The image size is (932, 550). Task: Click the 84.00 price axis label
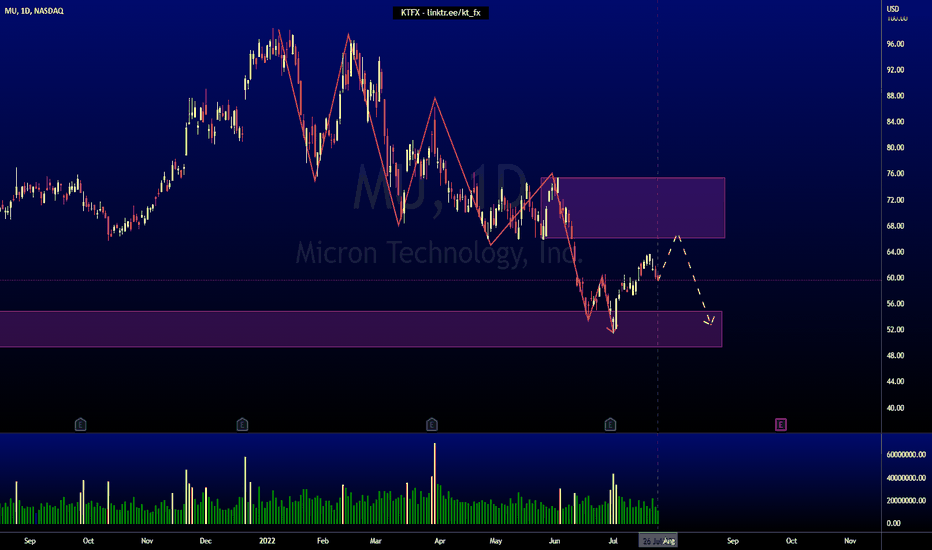pyautogui.click(x=895, y=122)
